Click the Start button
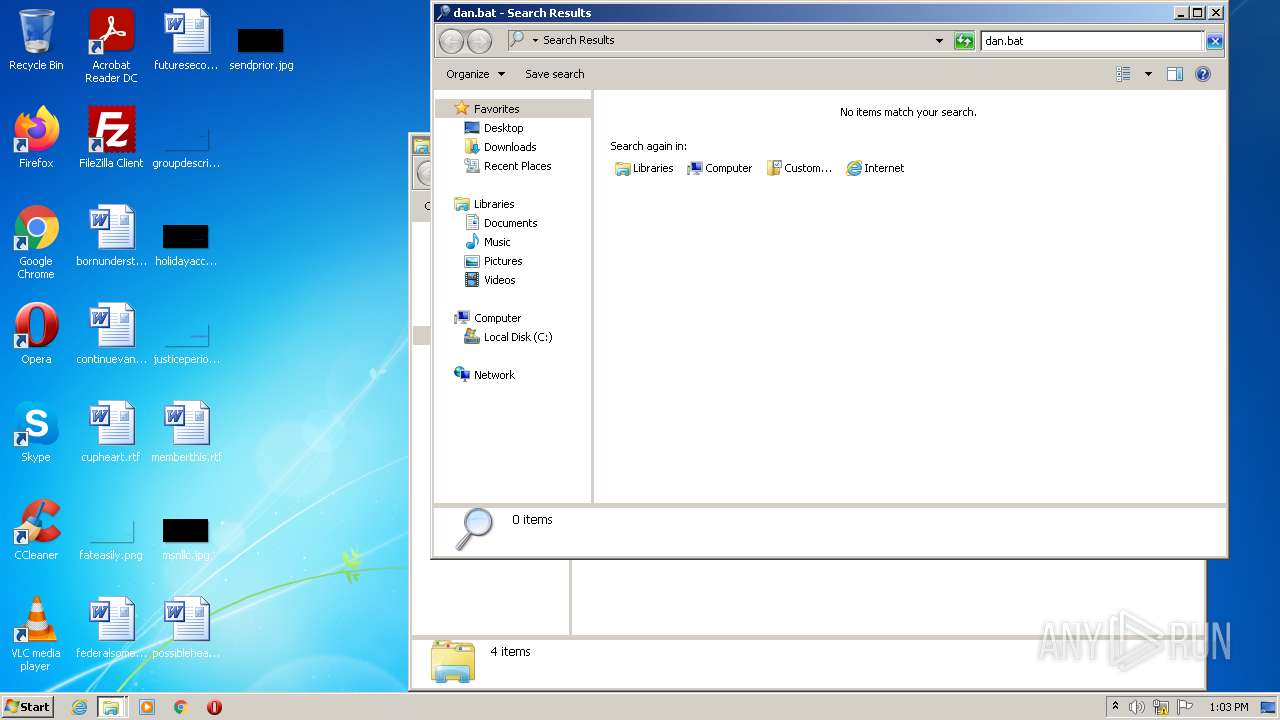This screenshot has width=1280, height=720. pos(27,707)
